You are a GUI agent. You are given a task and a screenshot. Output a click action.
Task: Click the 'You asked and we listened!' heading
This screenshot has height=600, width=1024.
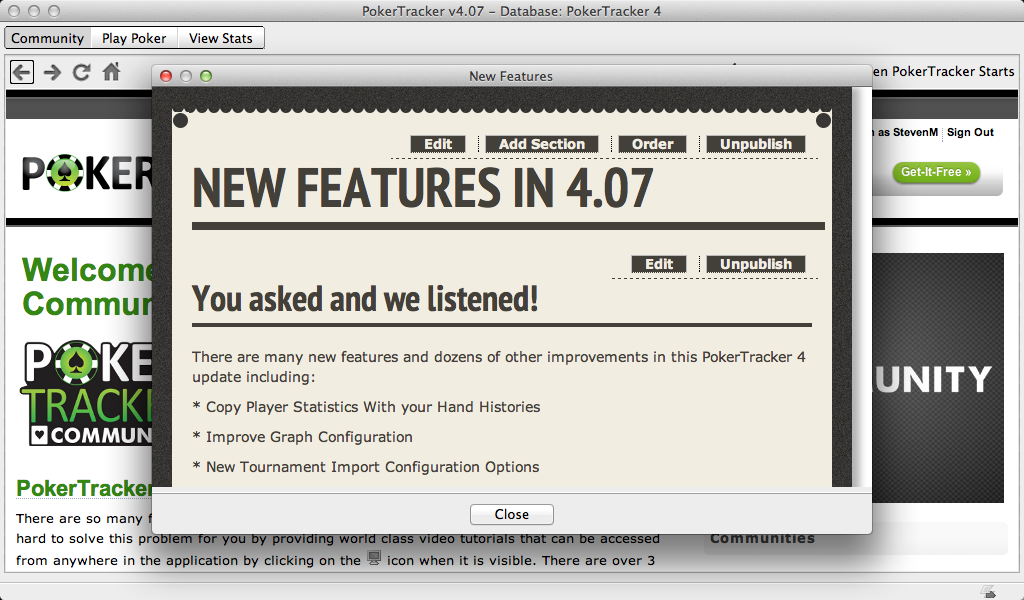point(364,299)
